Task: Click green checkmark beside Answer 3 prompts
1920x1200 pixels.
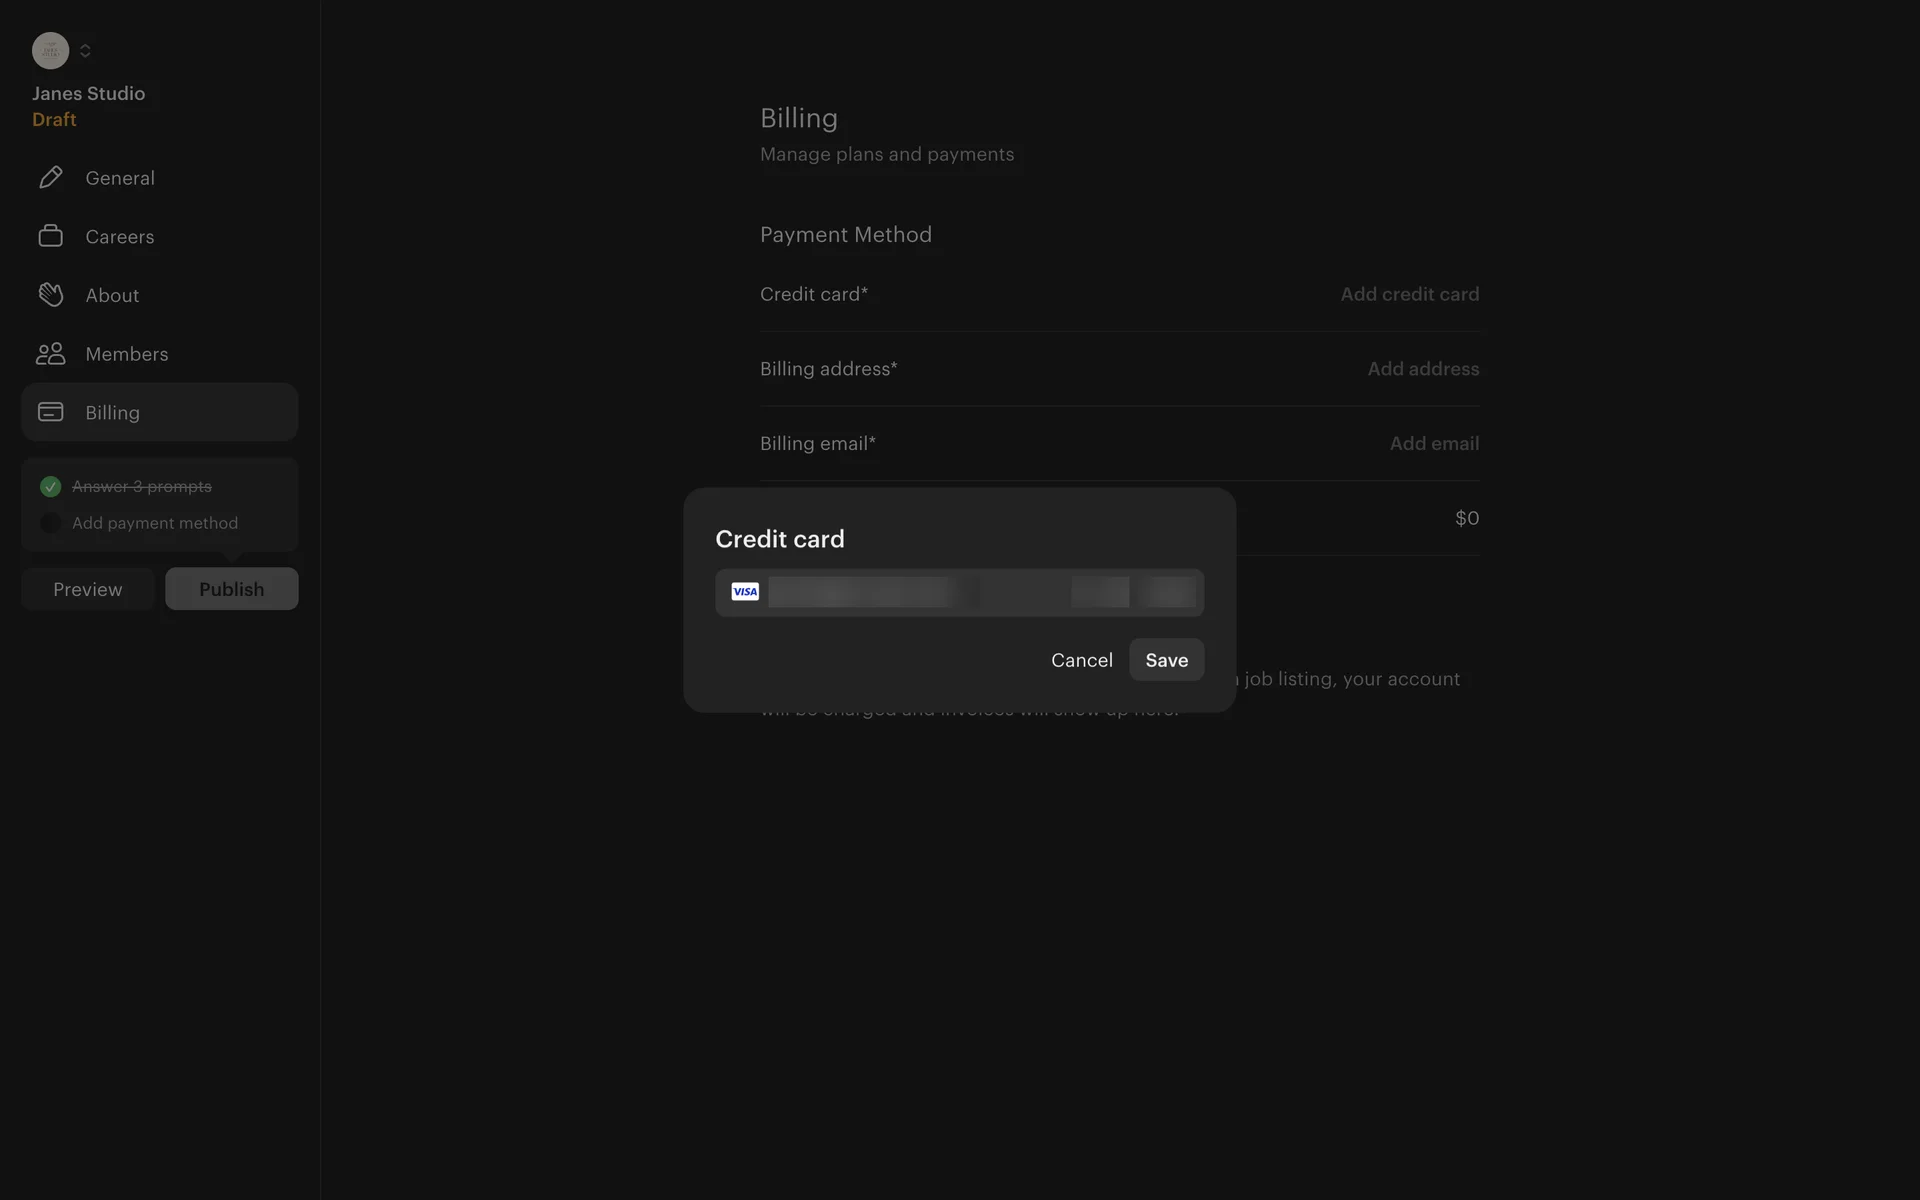Action: click(50, 487)
